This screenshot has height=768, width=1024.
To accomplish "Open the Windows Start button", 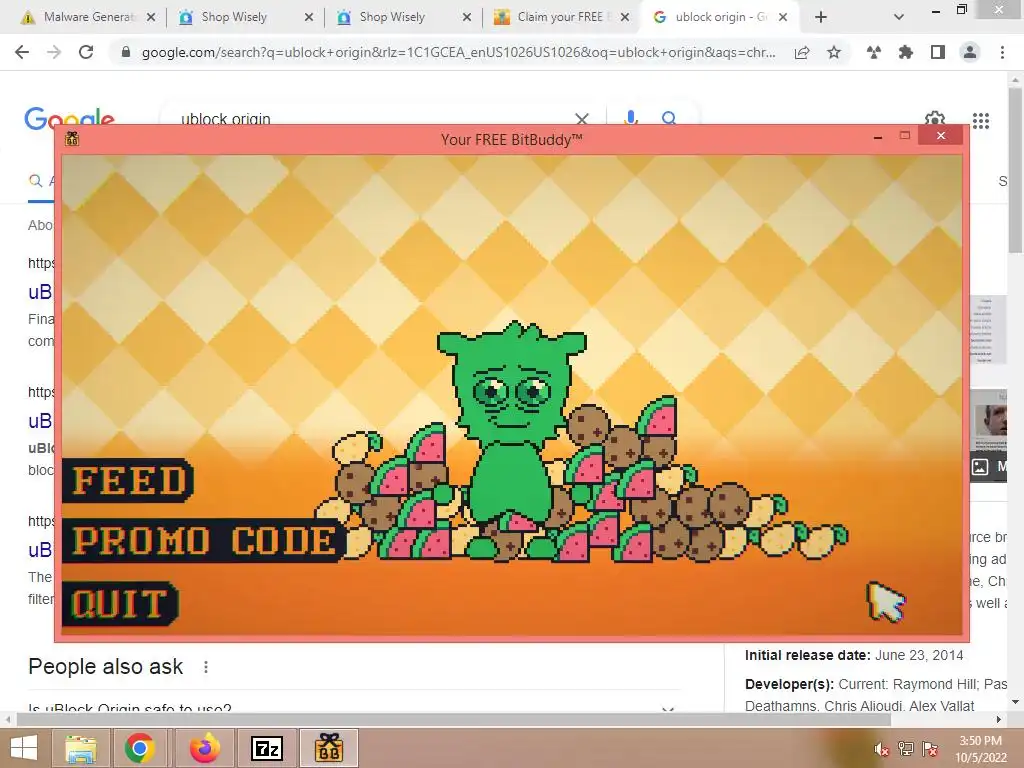I will pyautogui.click(x=24, y=748).
